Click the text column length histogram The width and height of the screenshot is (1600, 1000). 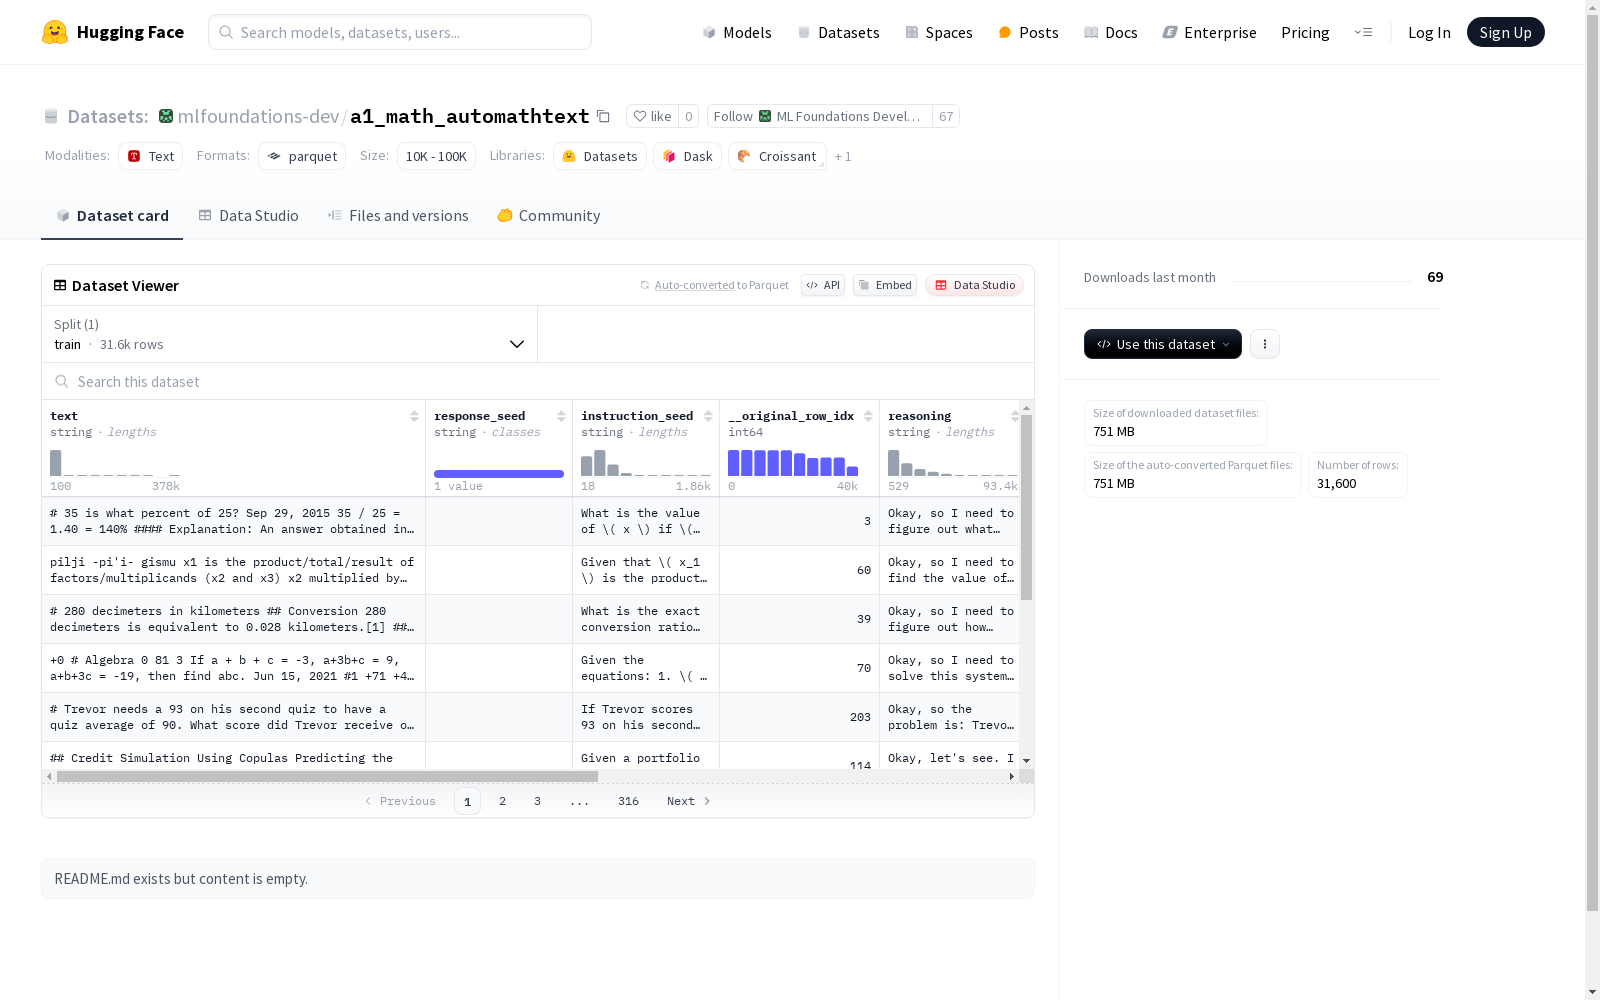pos(115,462)
